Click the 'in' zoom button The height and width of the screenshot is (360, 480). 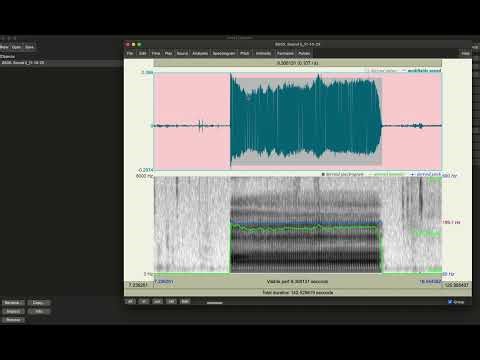click(x=144, y=301)
